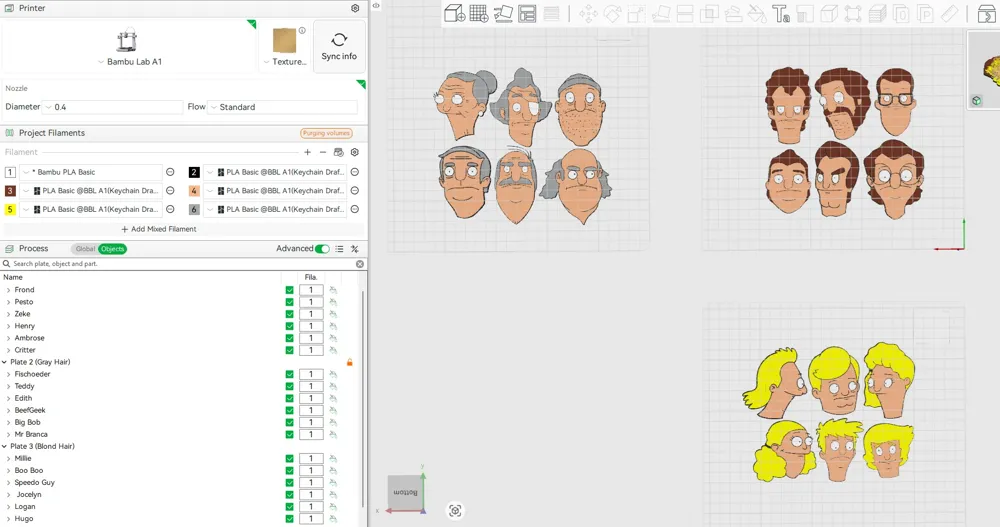Screen dimensions: 1000x527
Task: Open the Flow Standard dropdown
Action: [x=283, y=107]
